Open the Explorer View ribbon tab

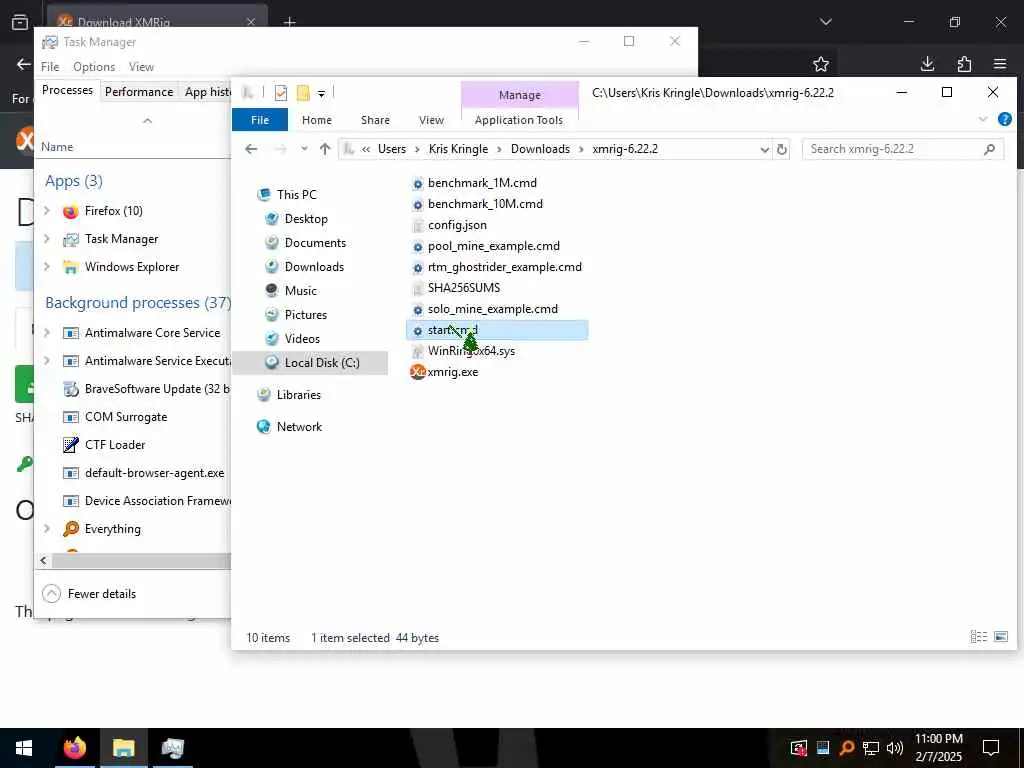pyautogui.click(x=431, y=120)
